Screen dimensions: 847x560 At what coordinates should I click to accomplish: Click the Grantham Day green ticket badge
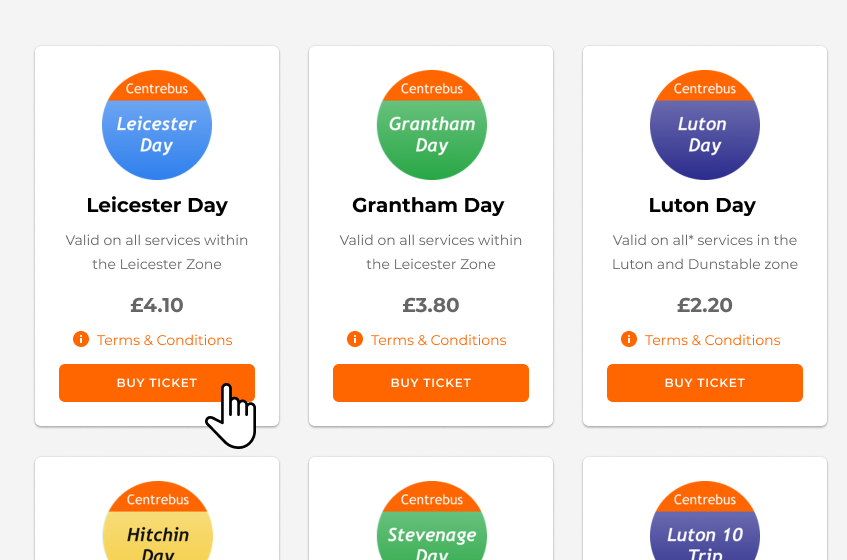click(x=431, y=125)
